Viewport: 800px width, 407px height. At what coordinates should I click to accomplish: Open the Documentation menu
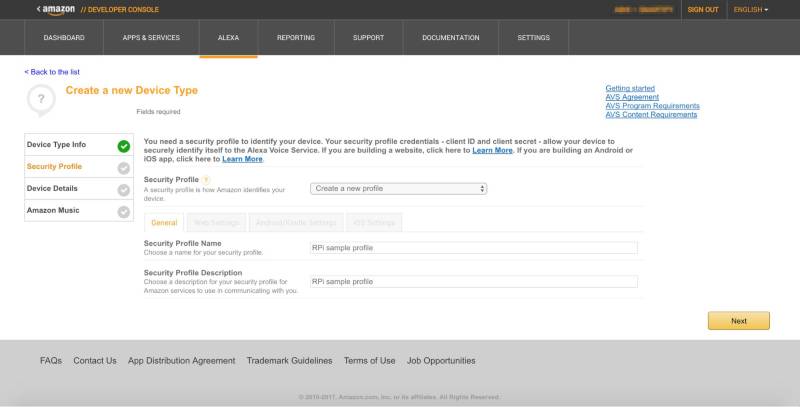coord(451,37)
